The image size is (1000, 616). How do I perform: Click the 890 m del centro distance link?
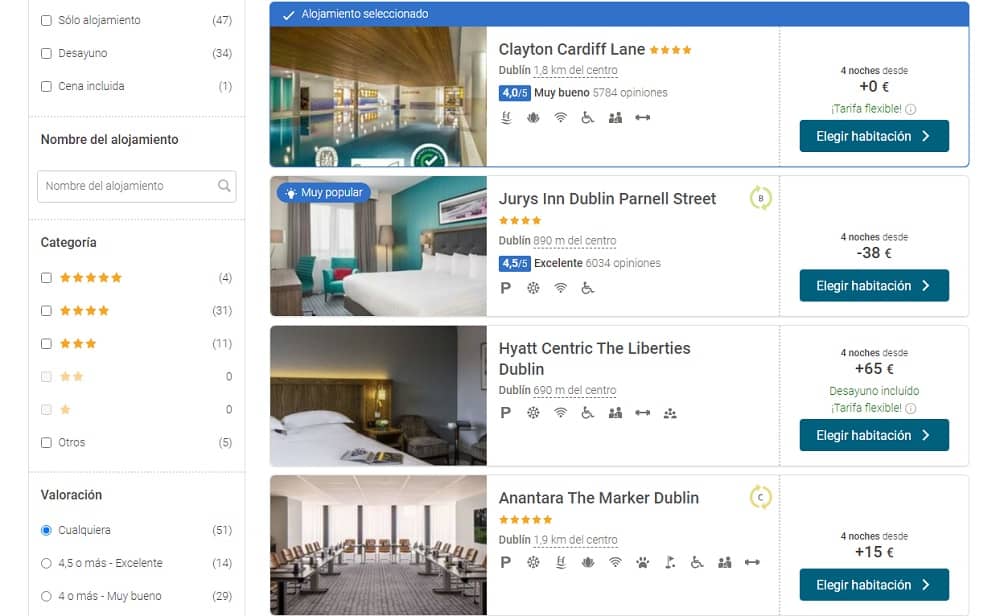click(x=575, y=240)
